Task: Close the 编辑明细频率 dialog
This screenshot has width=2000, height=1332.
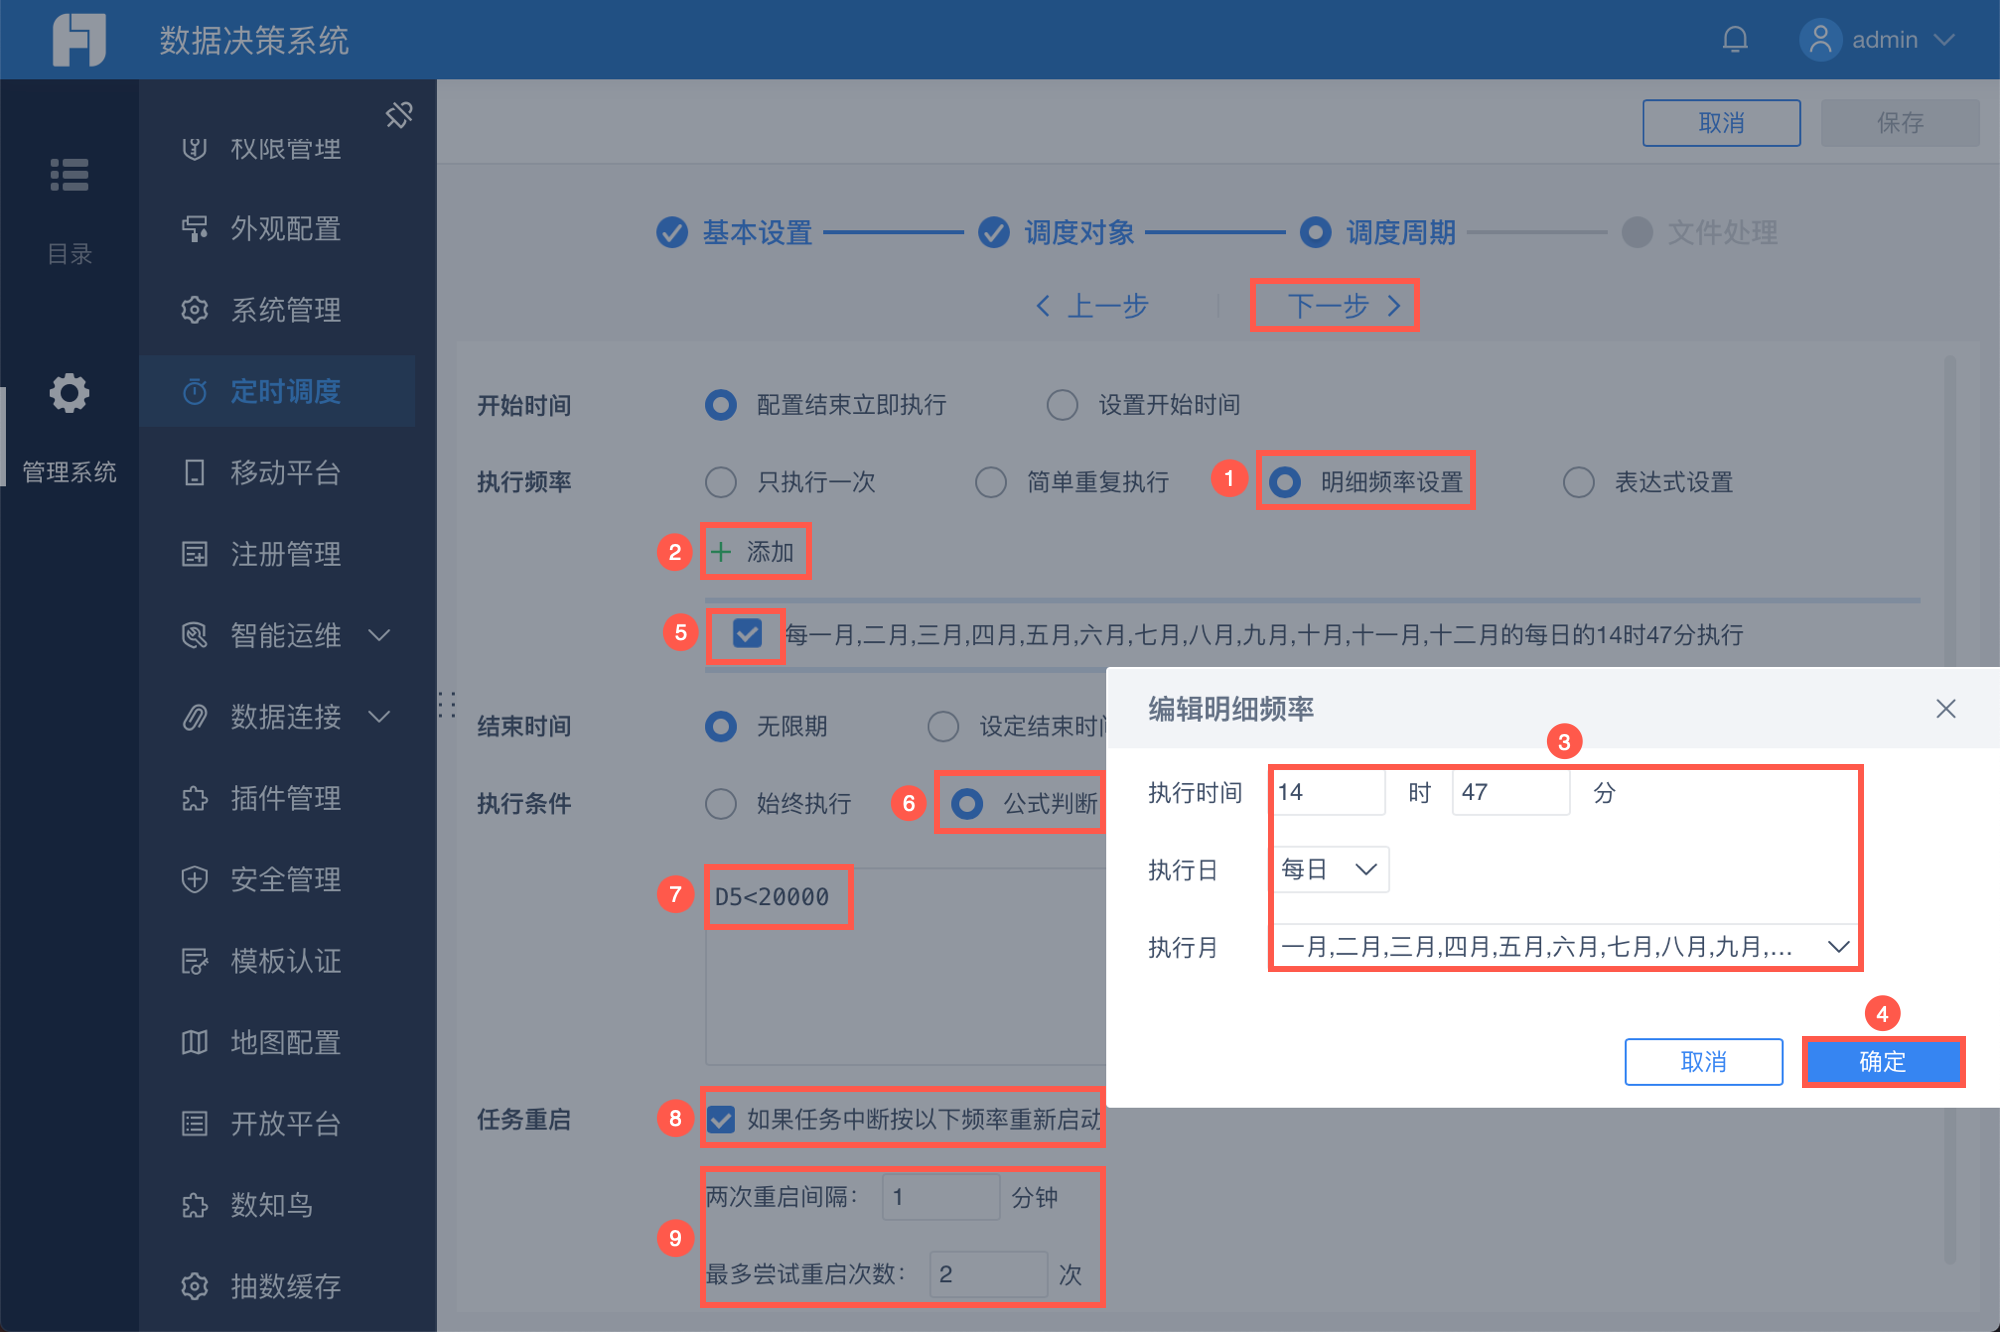Action: click(1945, 709)
